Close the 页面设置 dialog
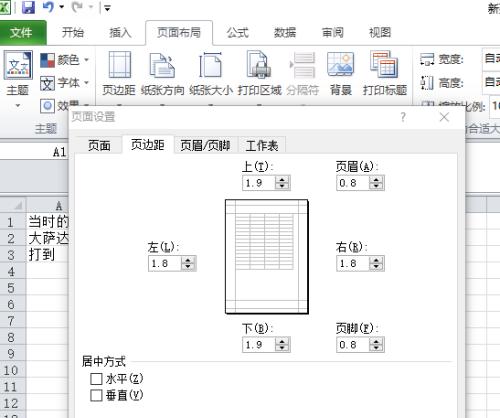The image size is (500, 418). 444,117
